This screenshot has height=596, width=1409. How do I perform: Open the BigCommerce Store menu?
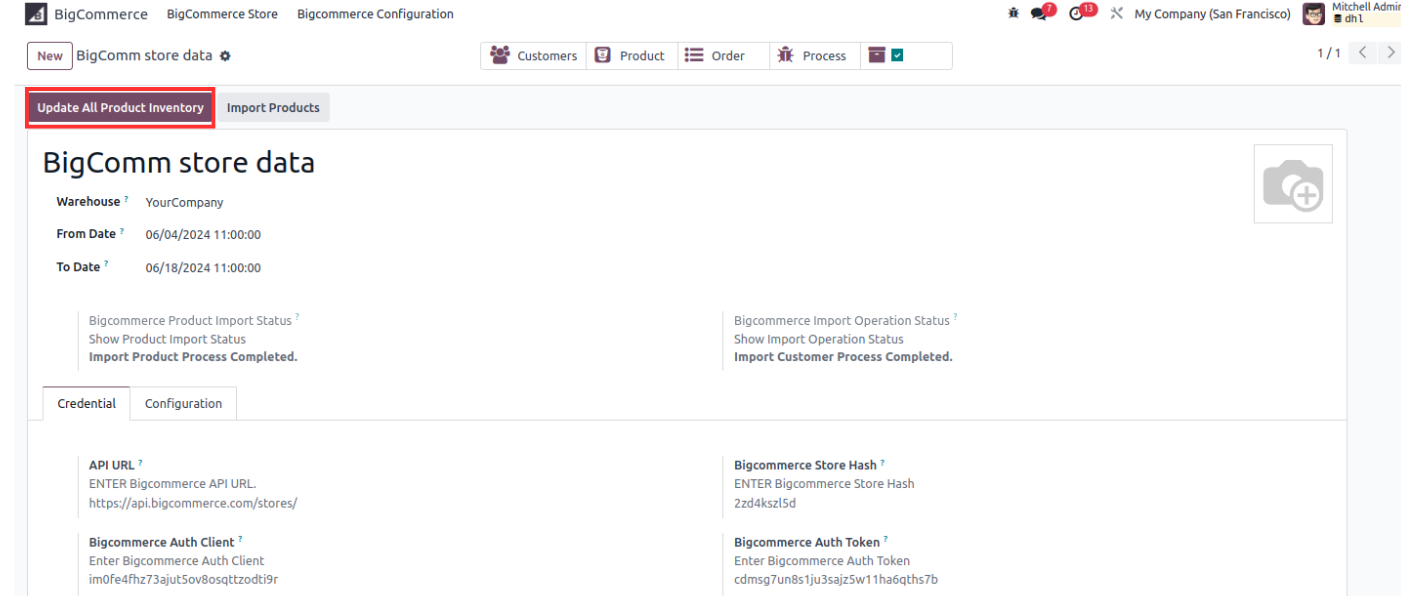pos(222,14)
